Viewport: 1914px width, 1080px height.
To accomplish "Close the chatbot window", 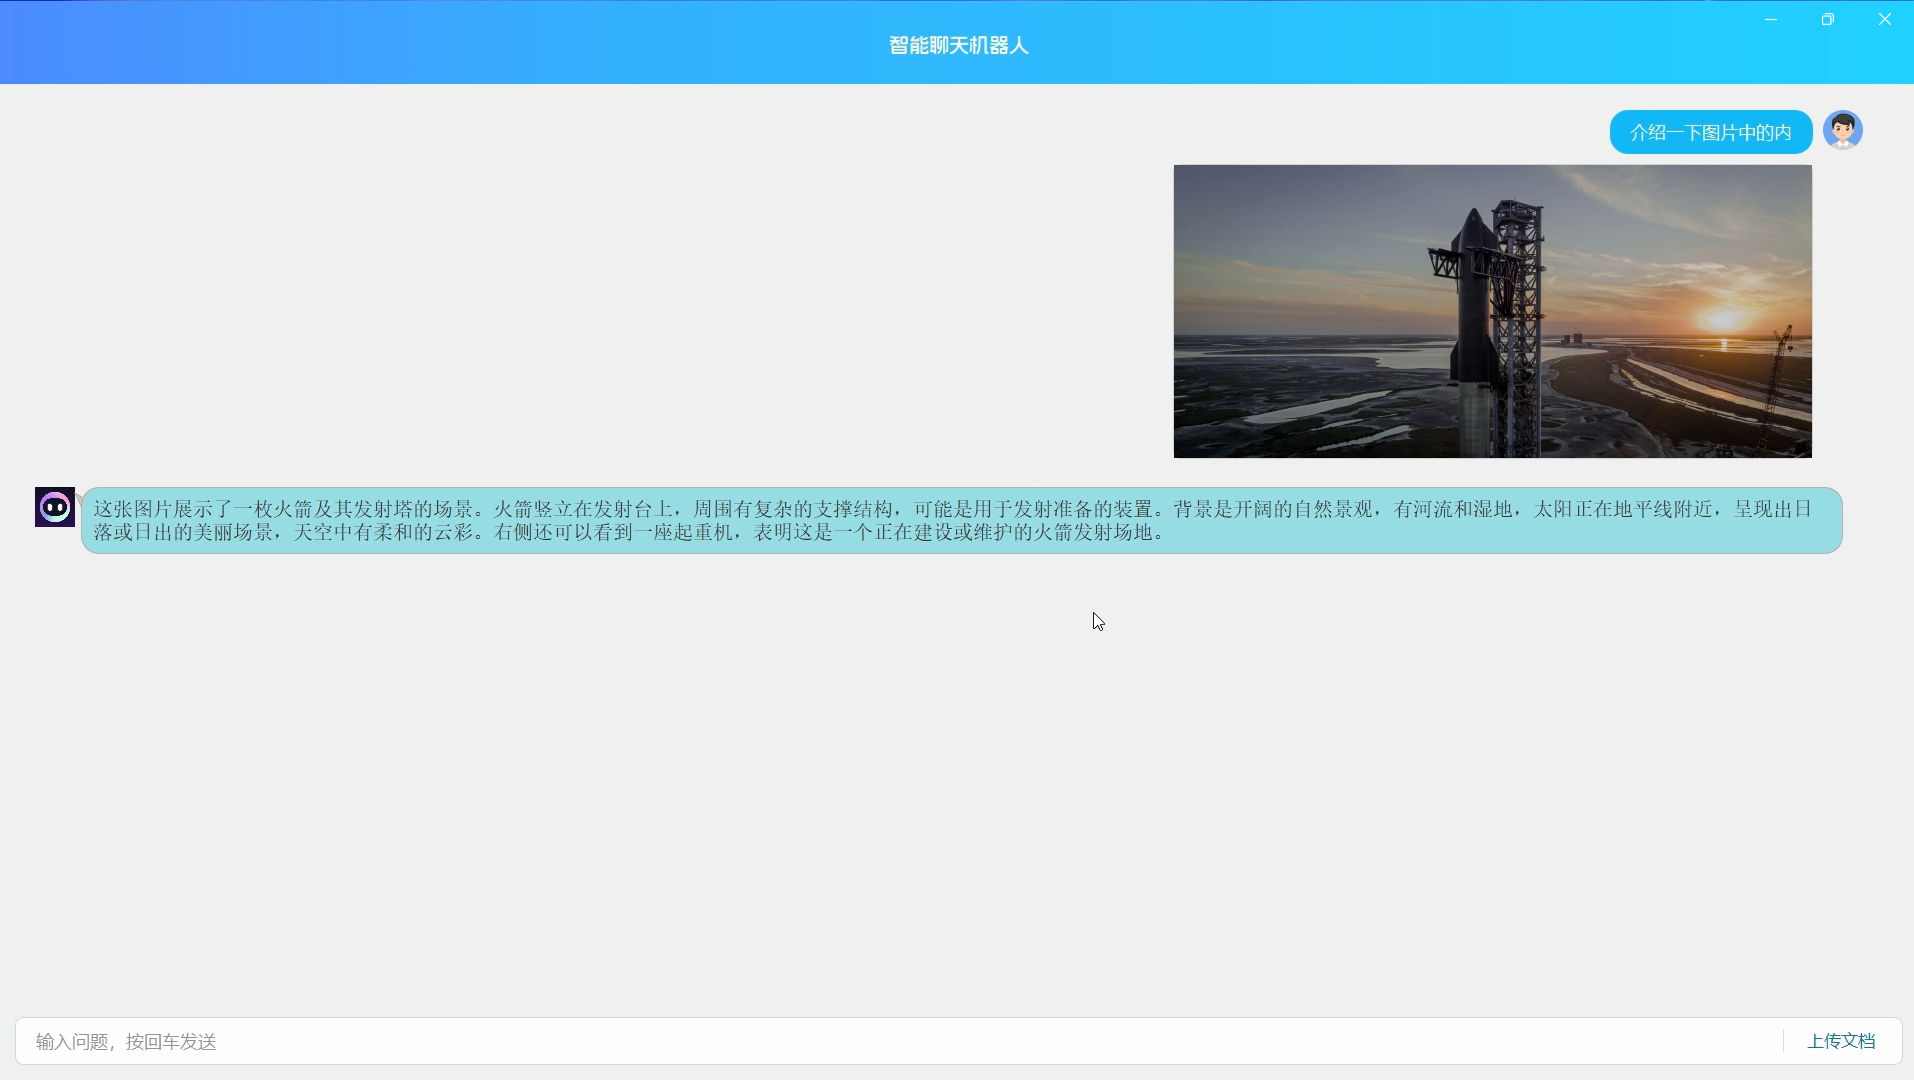I will click(x=1885, y=19).
